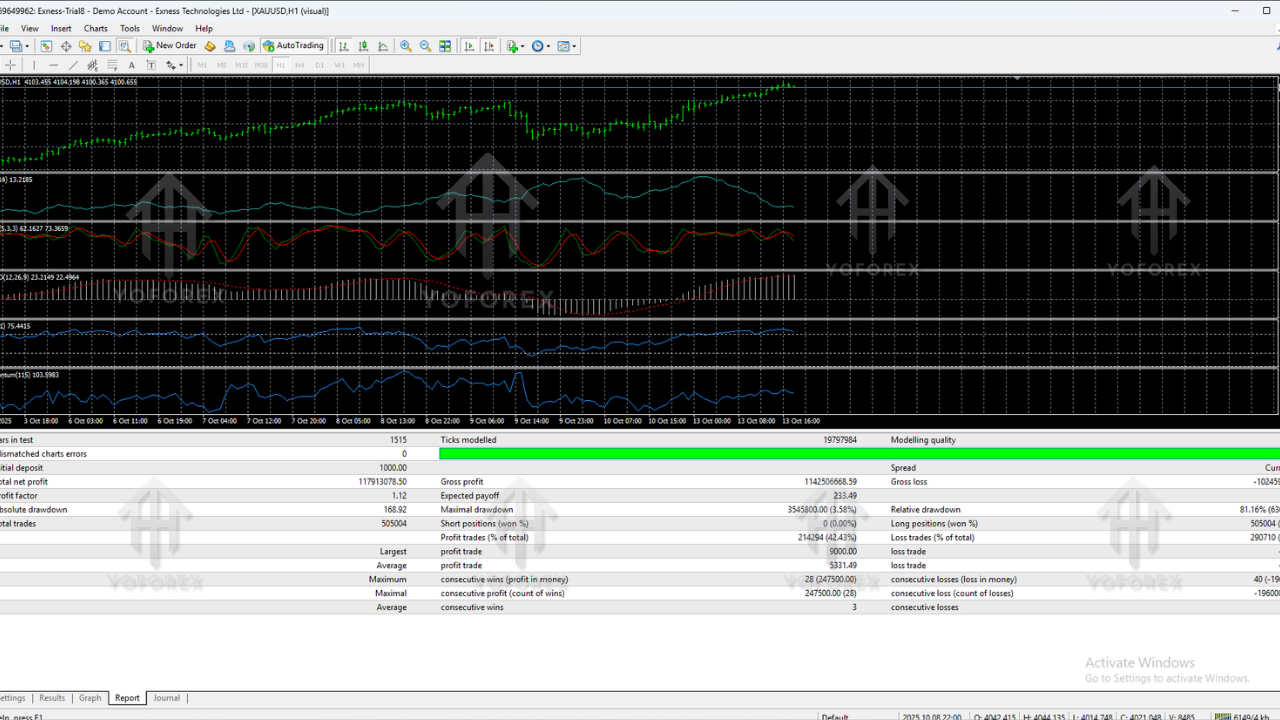
Task: Select the Draw Text (A) tool
Action: tap(131, 65)
